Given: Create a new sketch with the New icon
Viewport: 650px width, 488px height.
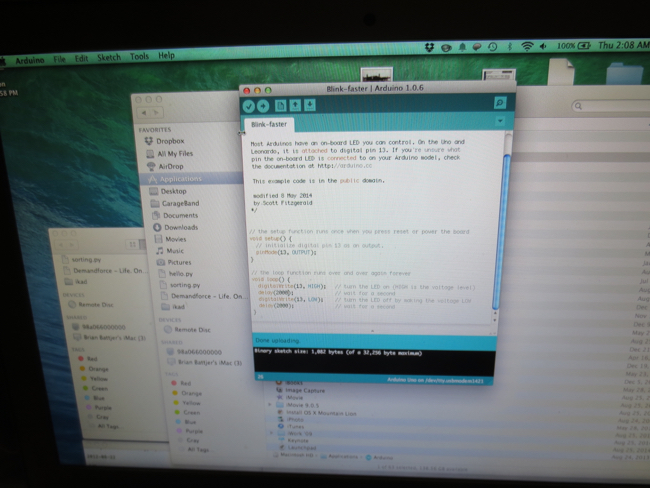Looking at the screenshot, I should coord(281,106).
